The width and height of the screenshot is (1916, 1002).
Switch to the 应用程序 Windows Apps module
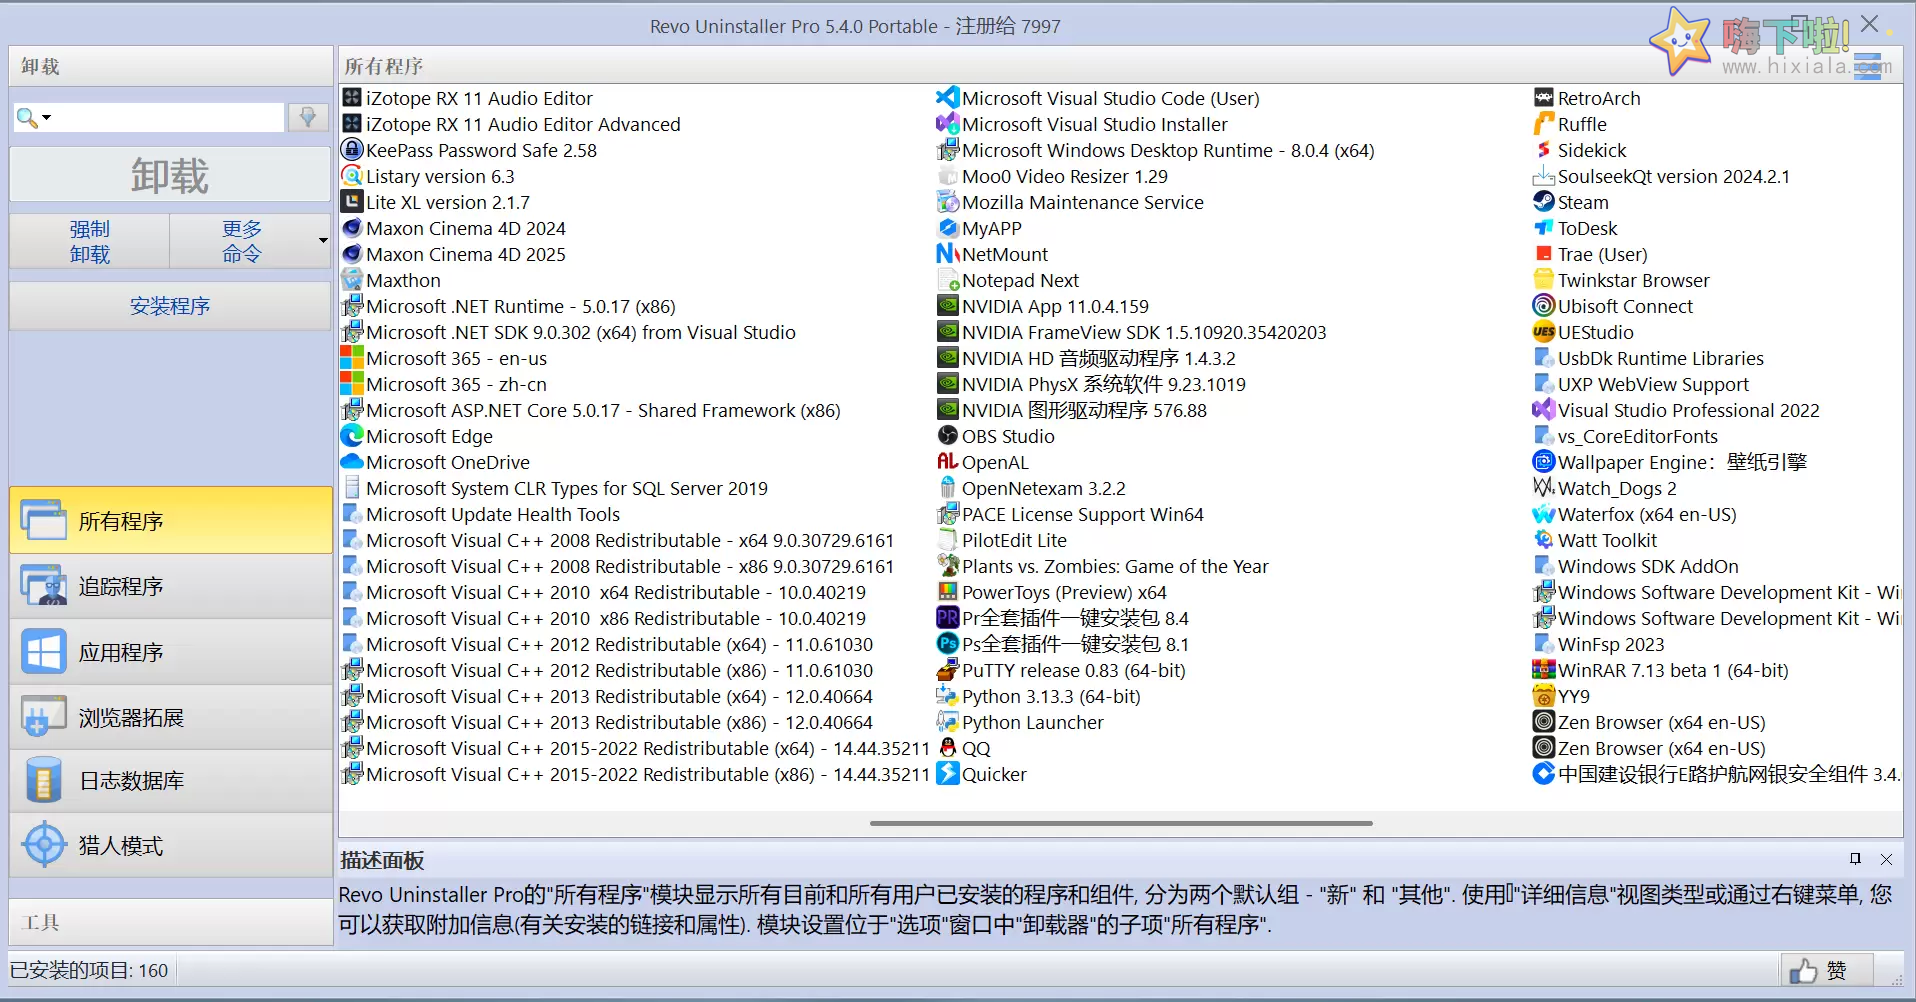point(121,651)
